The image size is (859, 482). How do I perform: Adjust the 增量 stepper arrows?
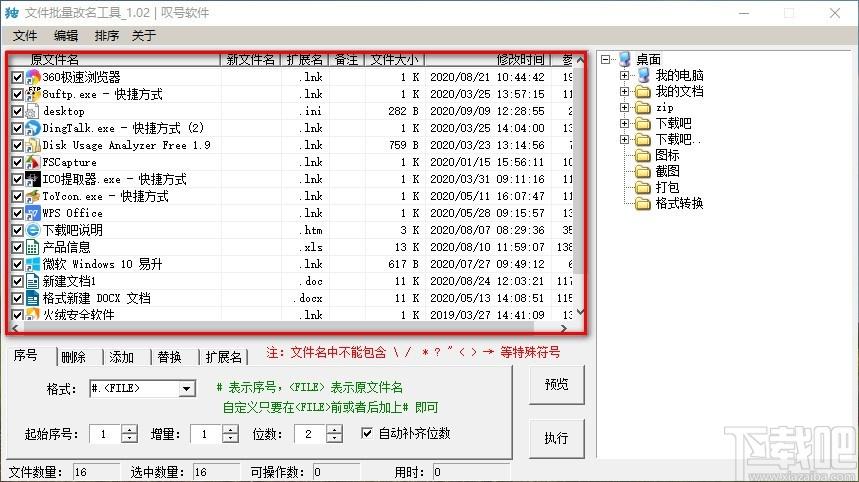[x=231, y=434]
